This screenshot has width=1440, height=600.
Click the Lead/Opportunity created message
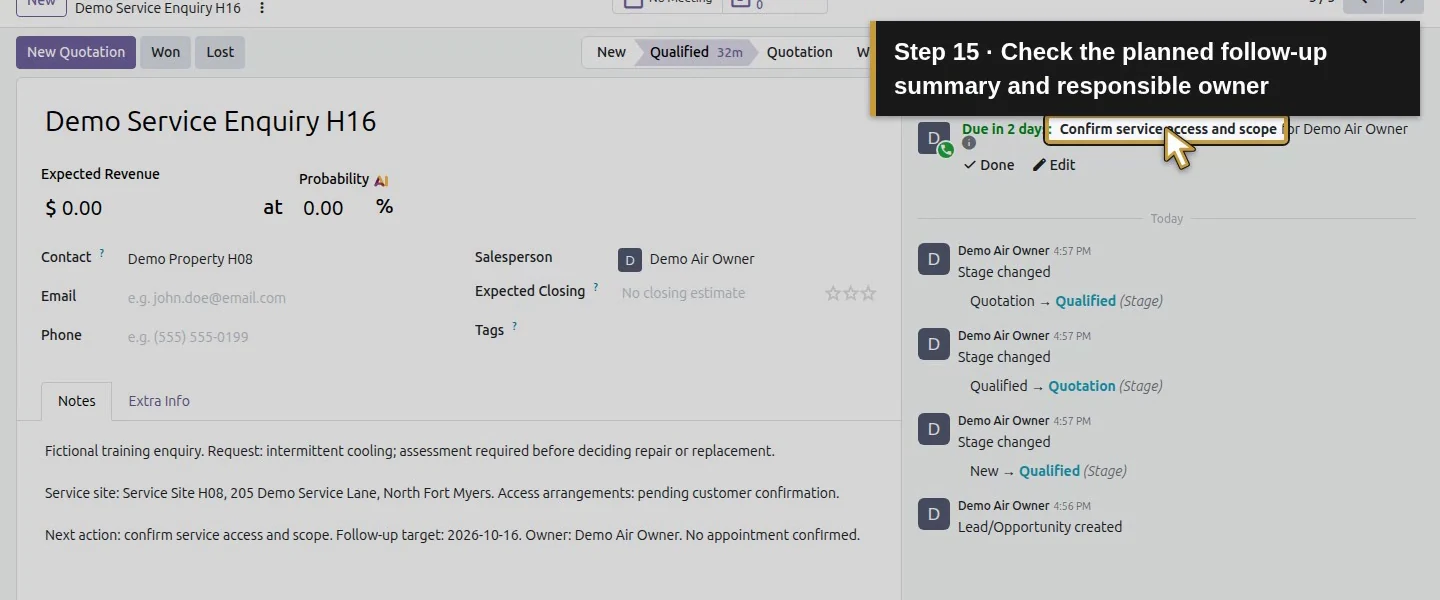1040,527
